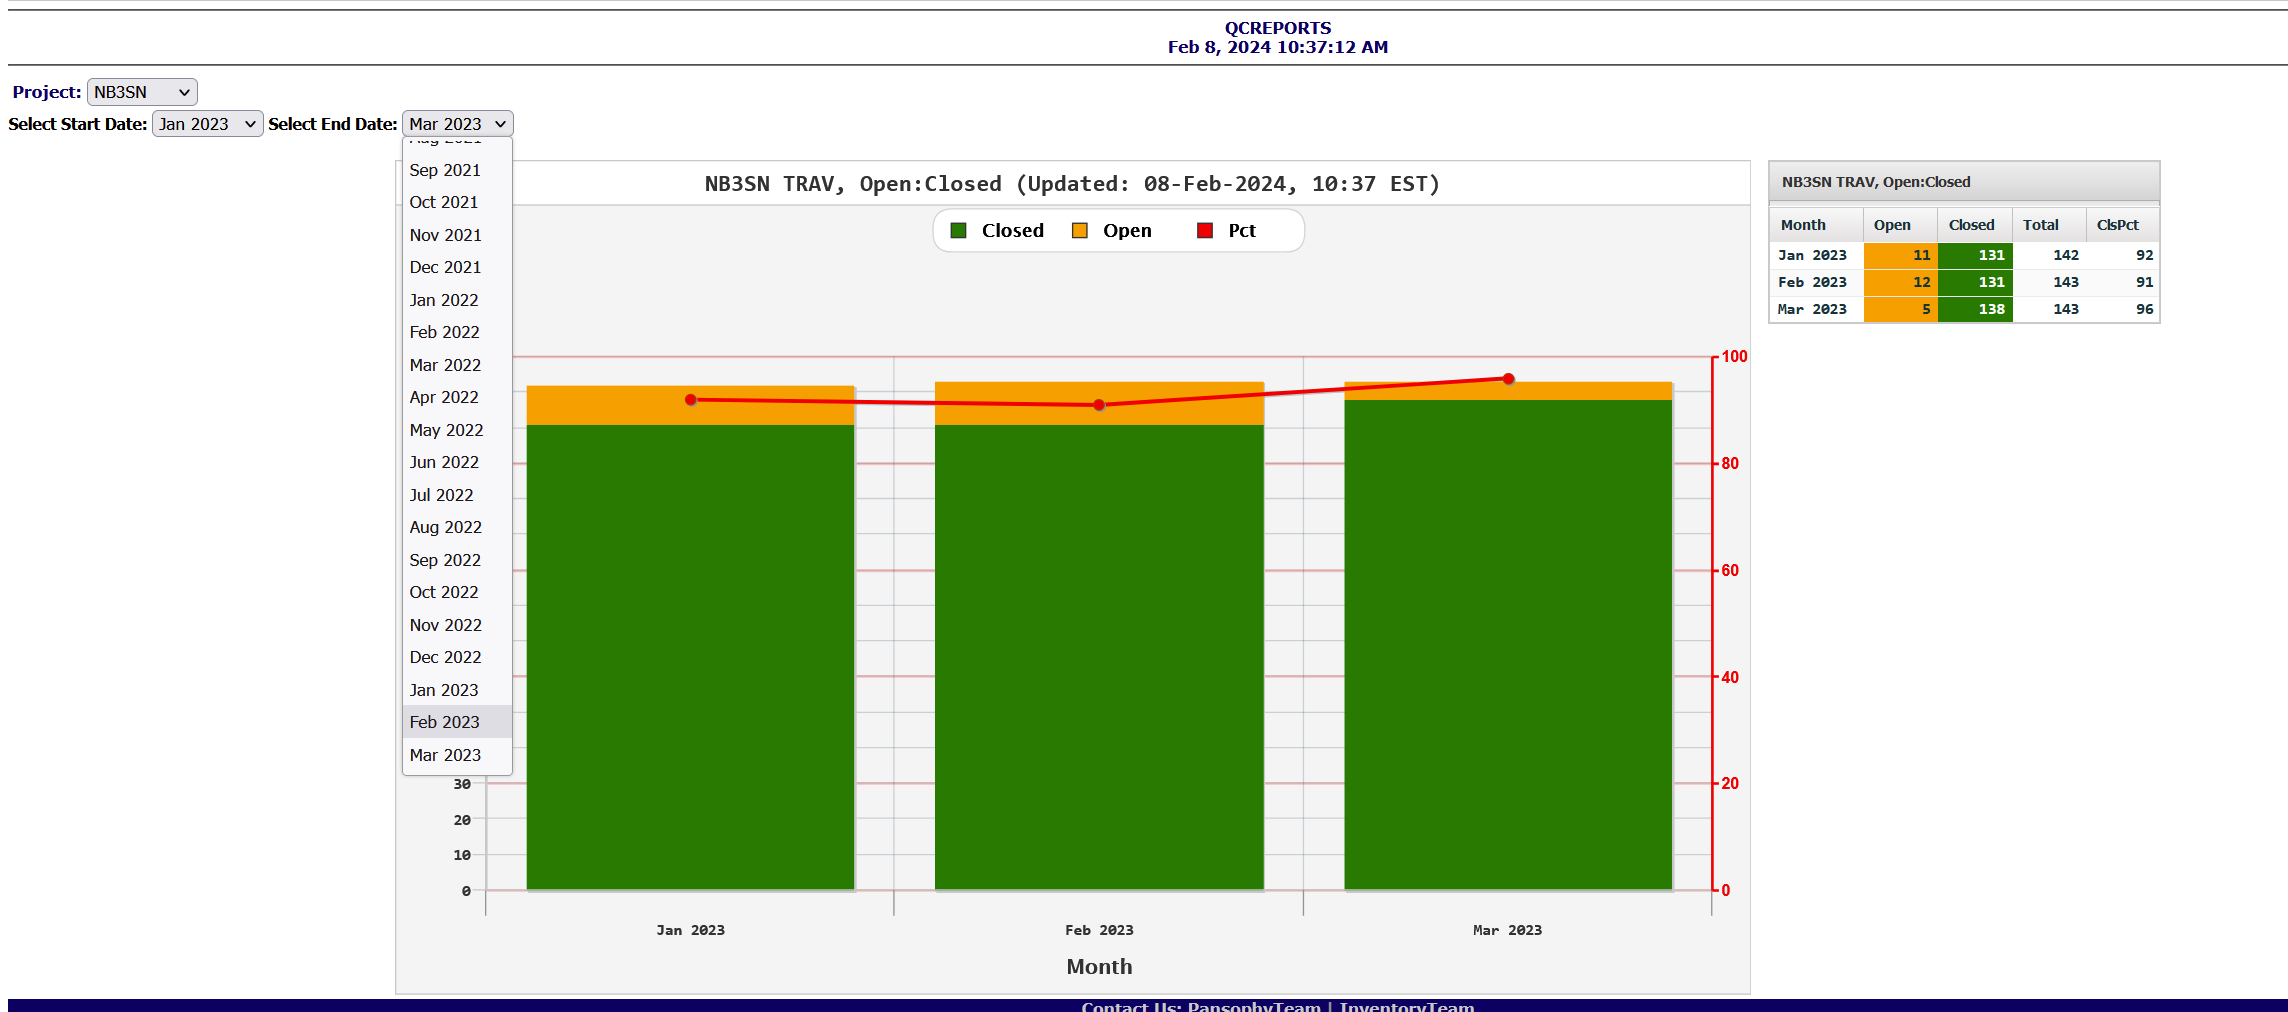
Task: Toggle the Closed series legend item
Action: [x=1012, y=231]
